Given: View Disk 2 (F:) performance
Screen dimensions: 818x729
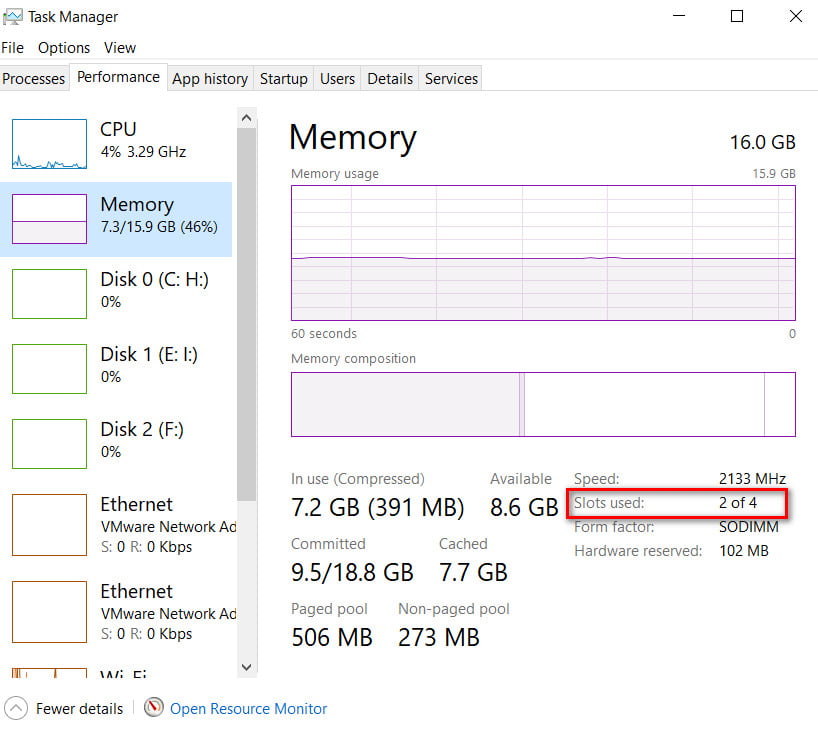Looking at the screenshot, I should (x=120, y=440).
